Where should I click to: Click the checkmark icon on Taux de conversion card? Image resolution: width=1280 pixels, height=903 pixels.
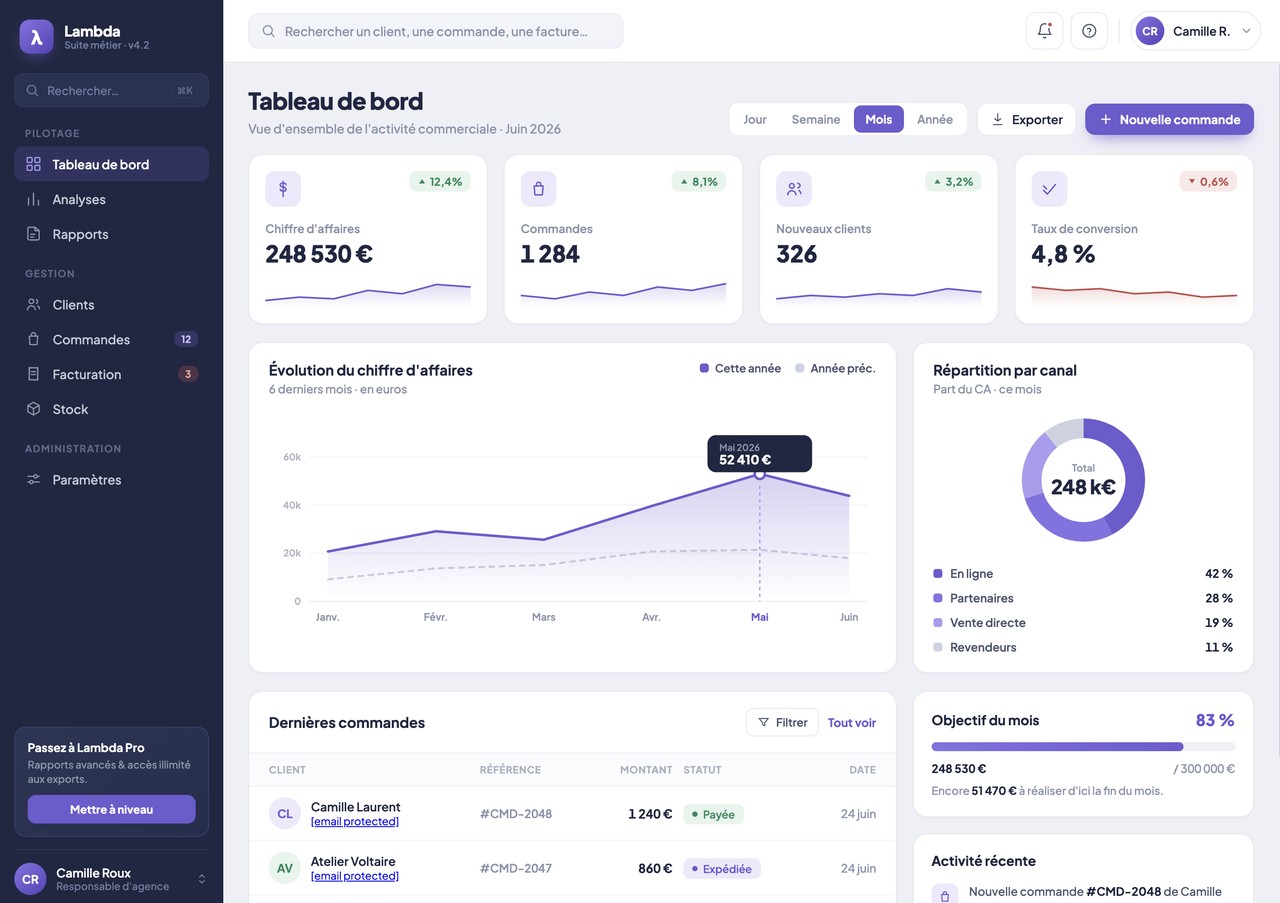(x=1049, y=188)
